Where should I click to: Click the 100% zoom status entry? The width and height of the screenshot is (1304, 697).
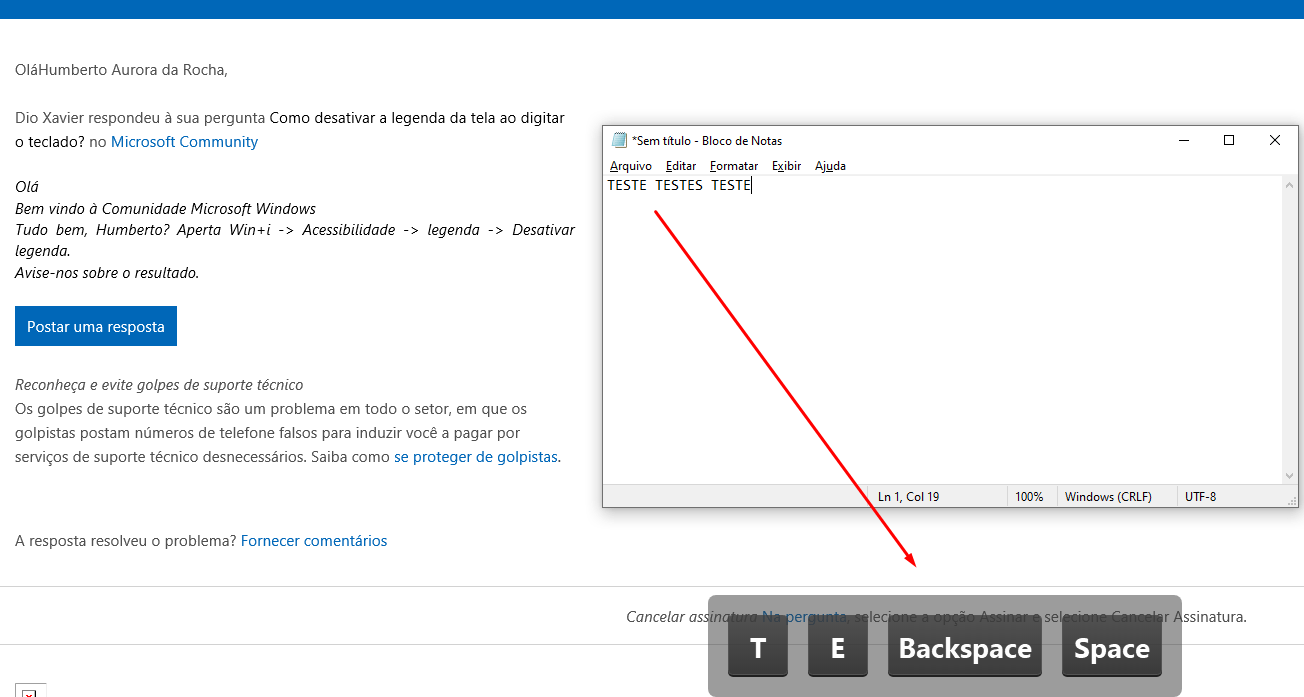click(x=1029, y=496)
